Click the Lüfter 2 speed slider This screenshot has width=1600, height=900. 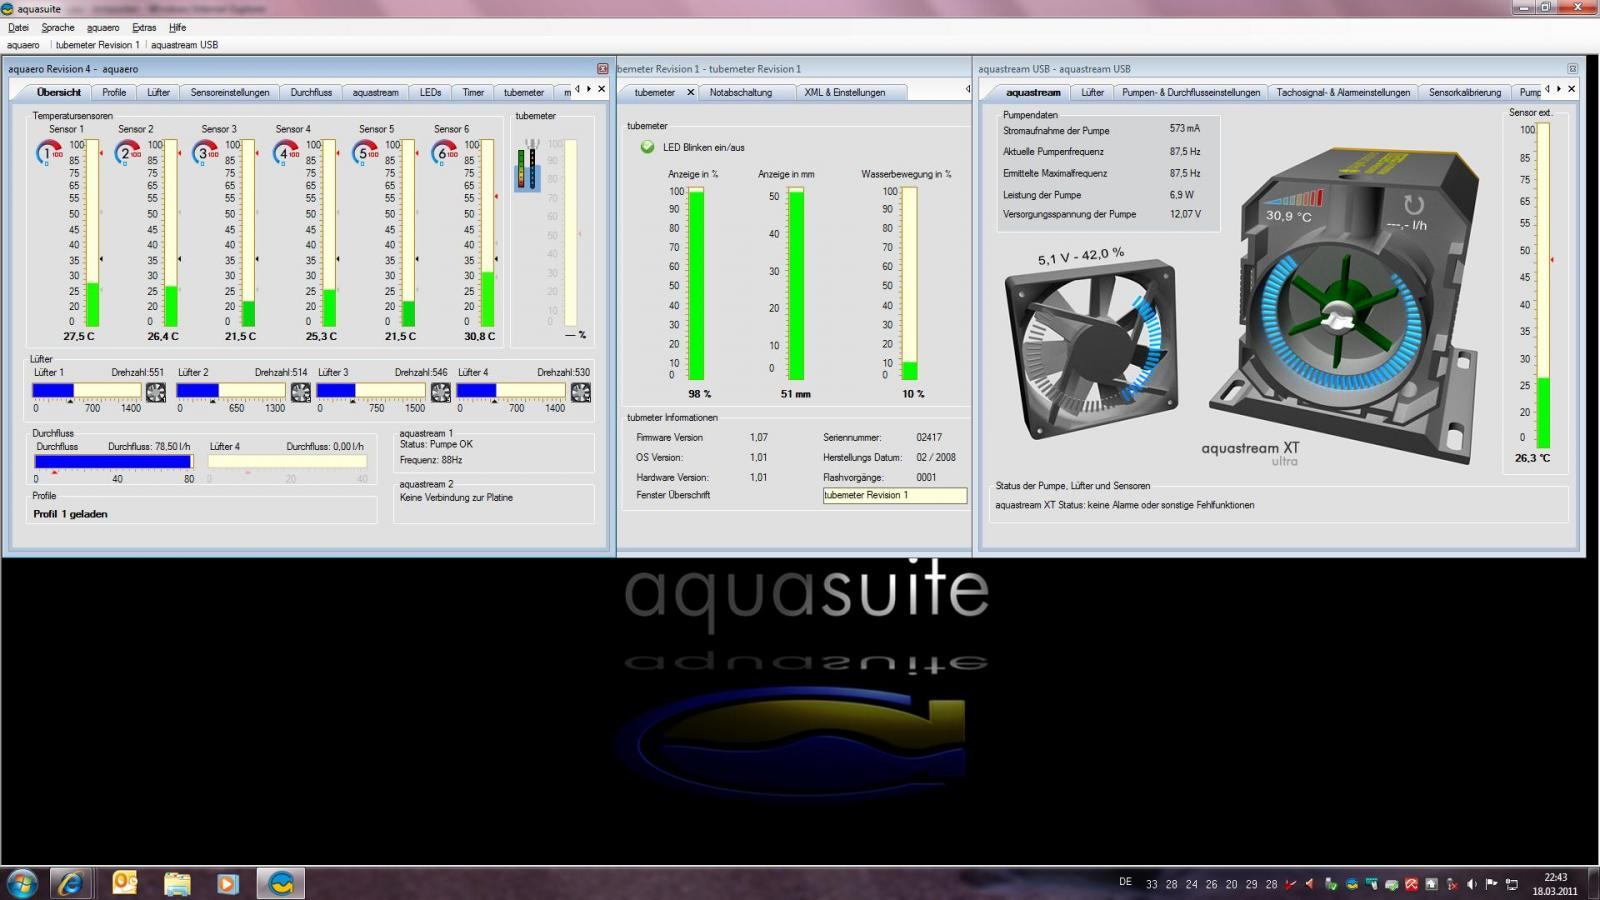231,391
